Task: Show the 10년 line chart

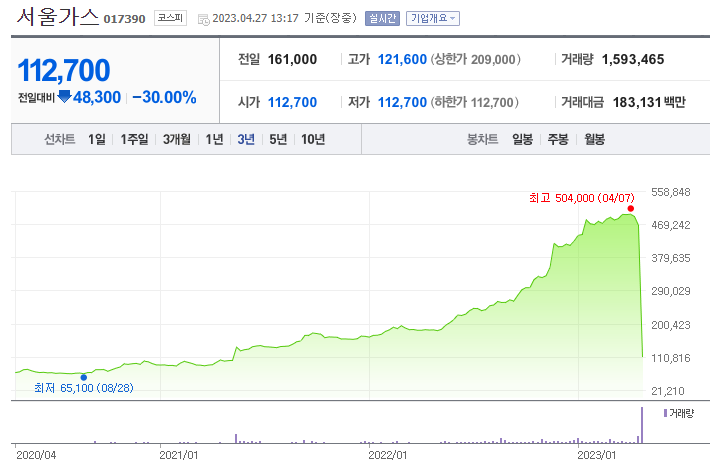Action: [x=313, y=139]
